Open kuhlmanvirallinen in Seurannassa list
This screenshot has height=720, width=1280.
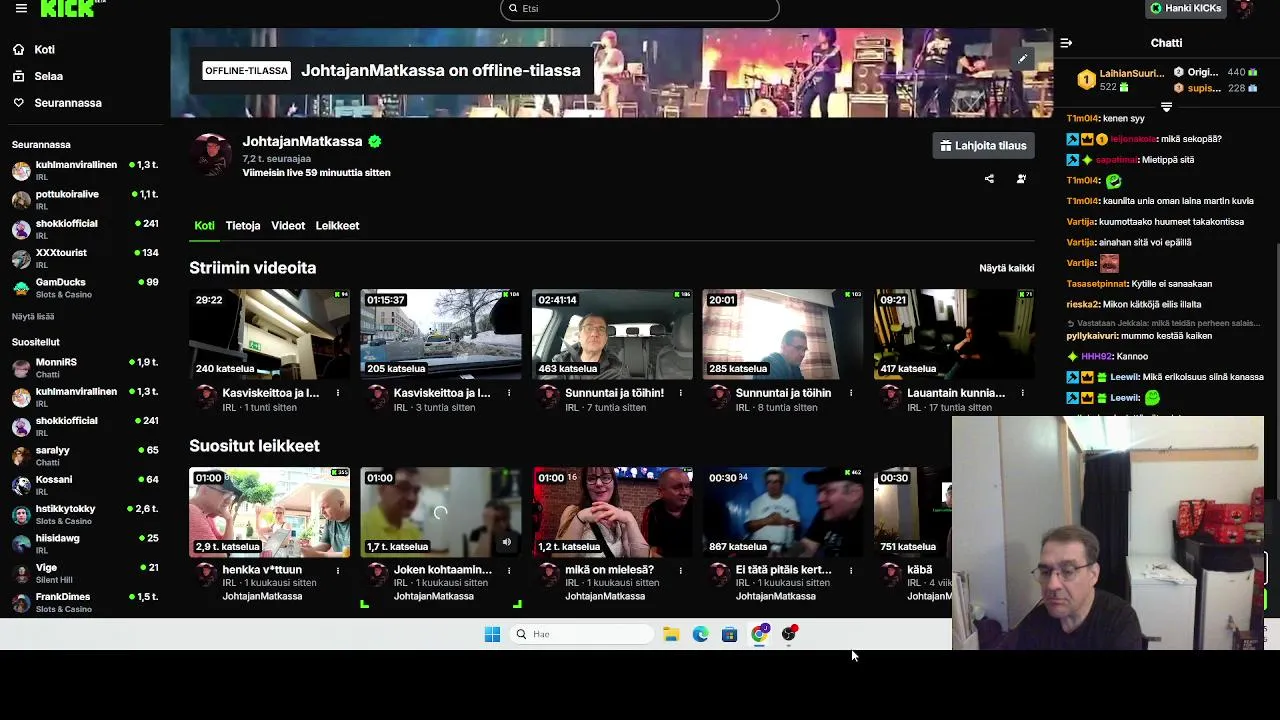[85, 171]
